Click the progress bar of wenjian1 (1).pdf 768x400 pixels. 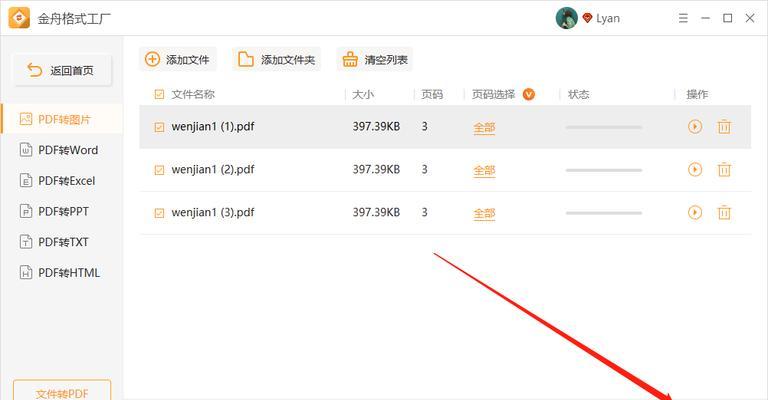[x=603, y=127]
